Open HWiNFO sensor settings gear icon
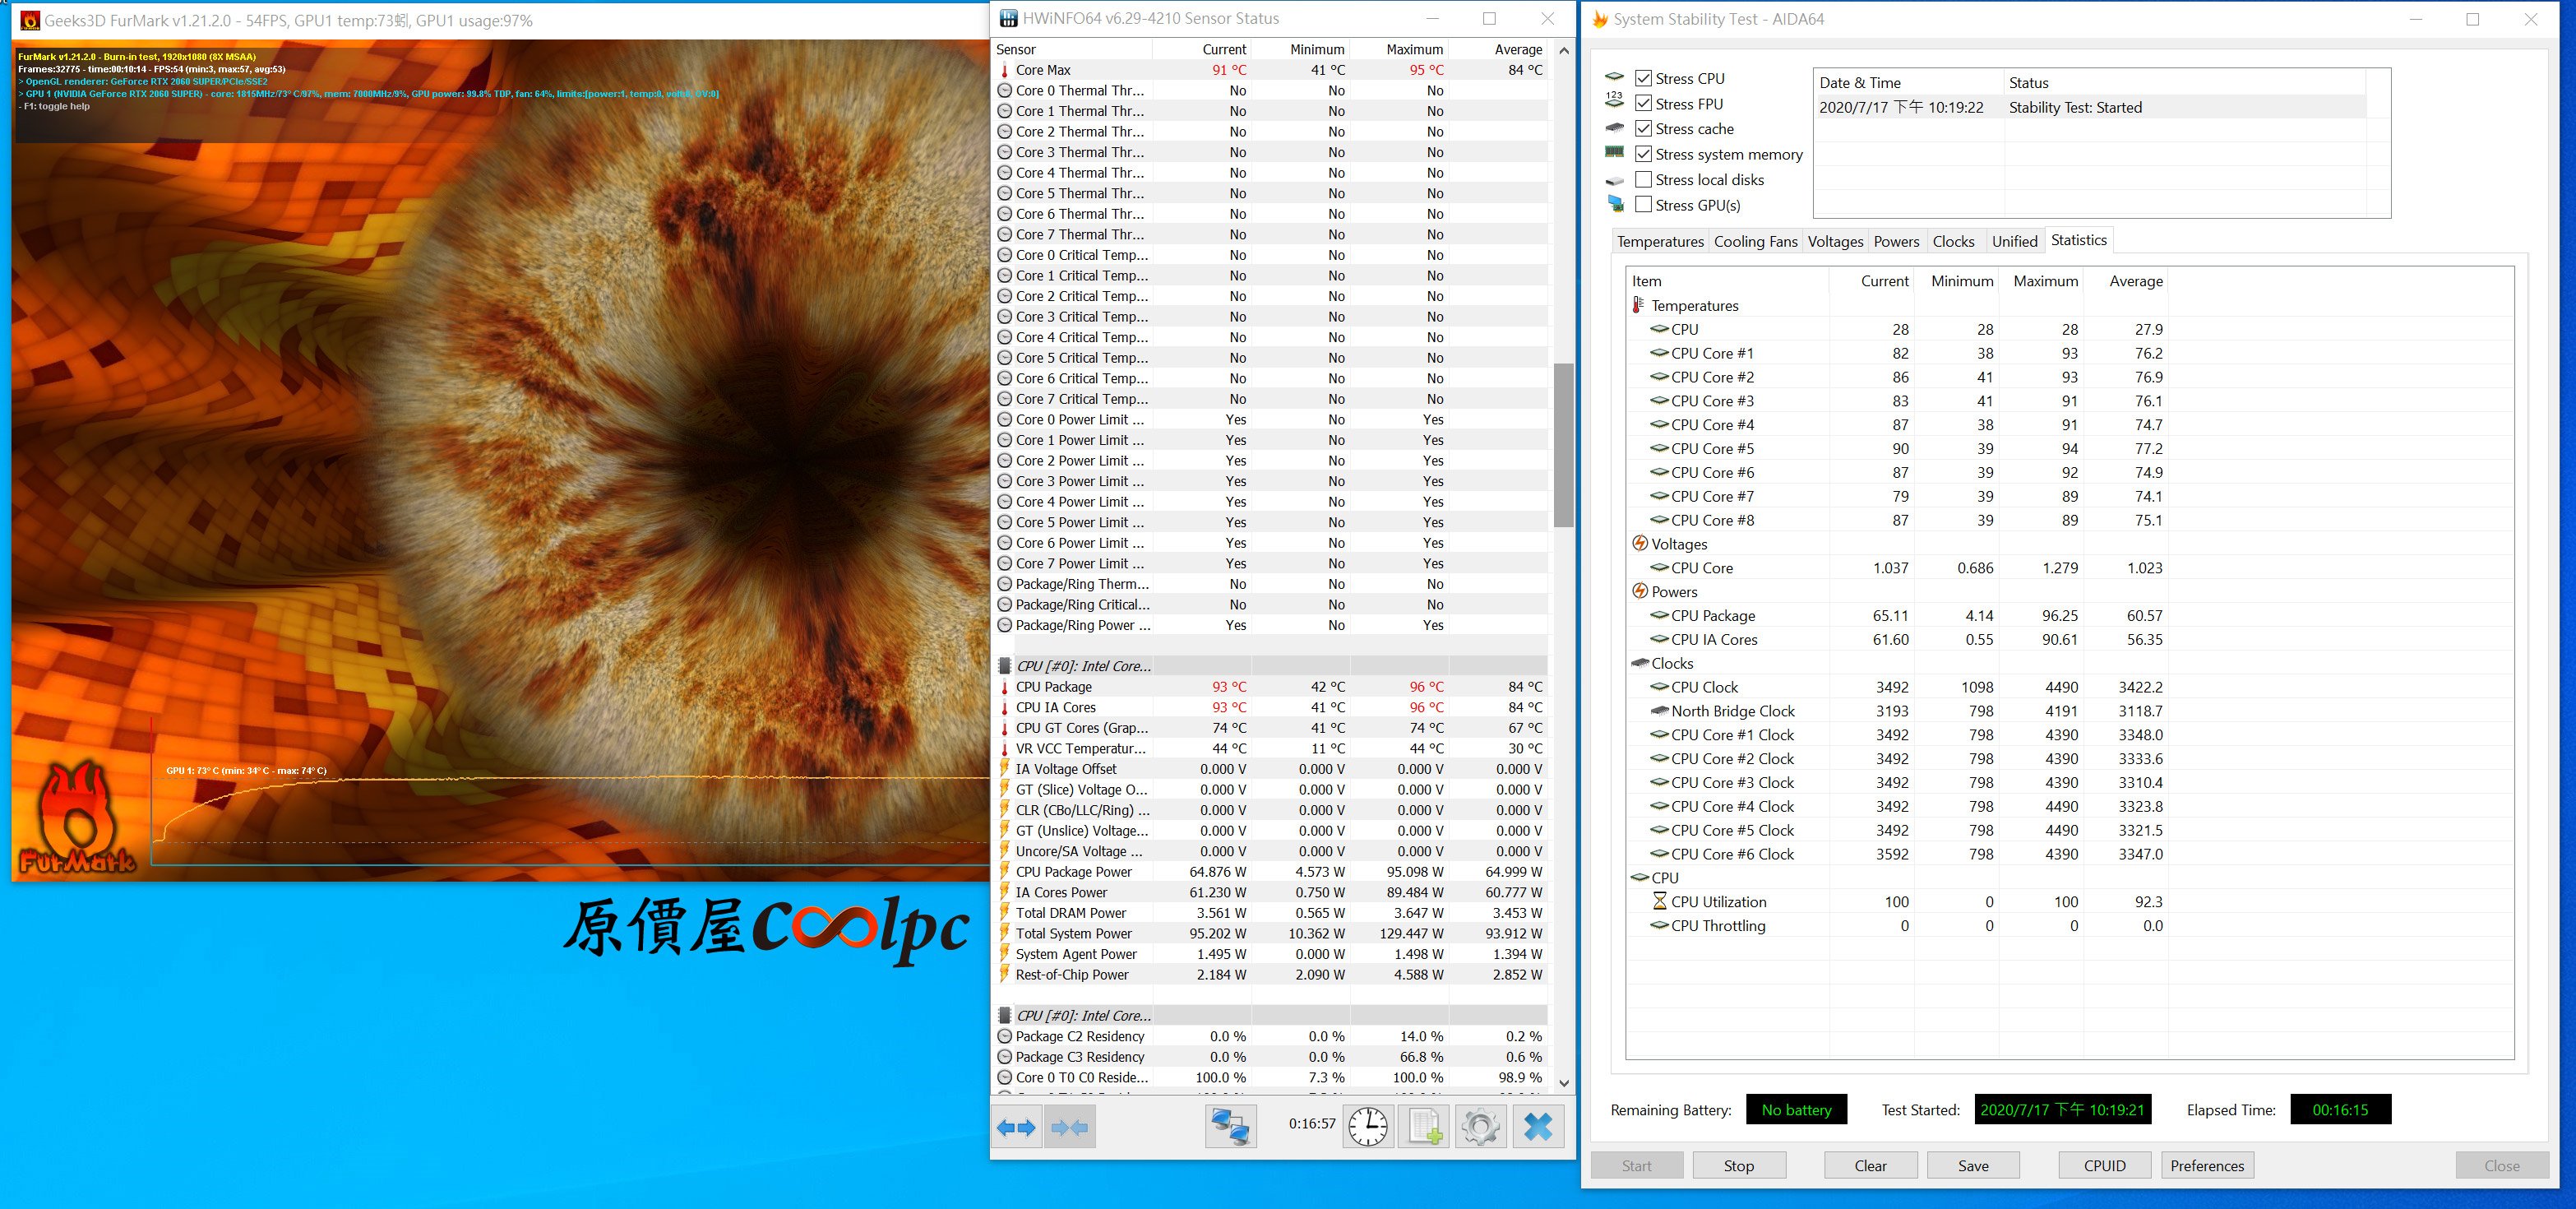Viewport: 2576px width, 1209px height. tap(1480, 1128)
